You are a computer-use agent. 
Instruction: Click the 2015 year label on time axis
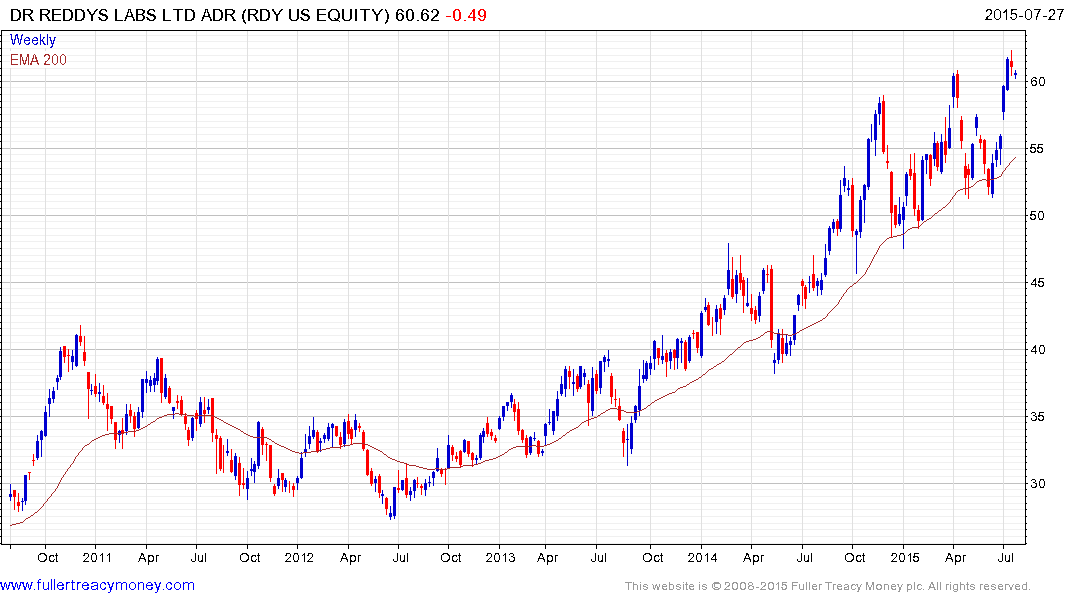(x=905, y=557)
